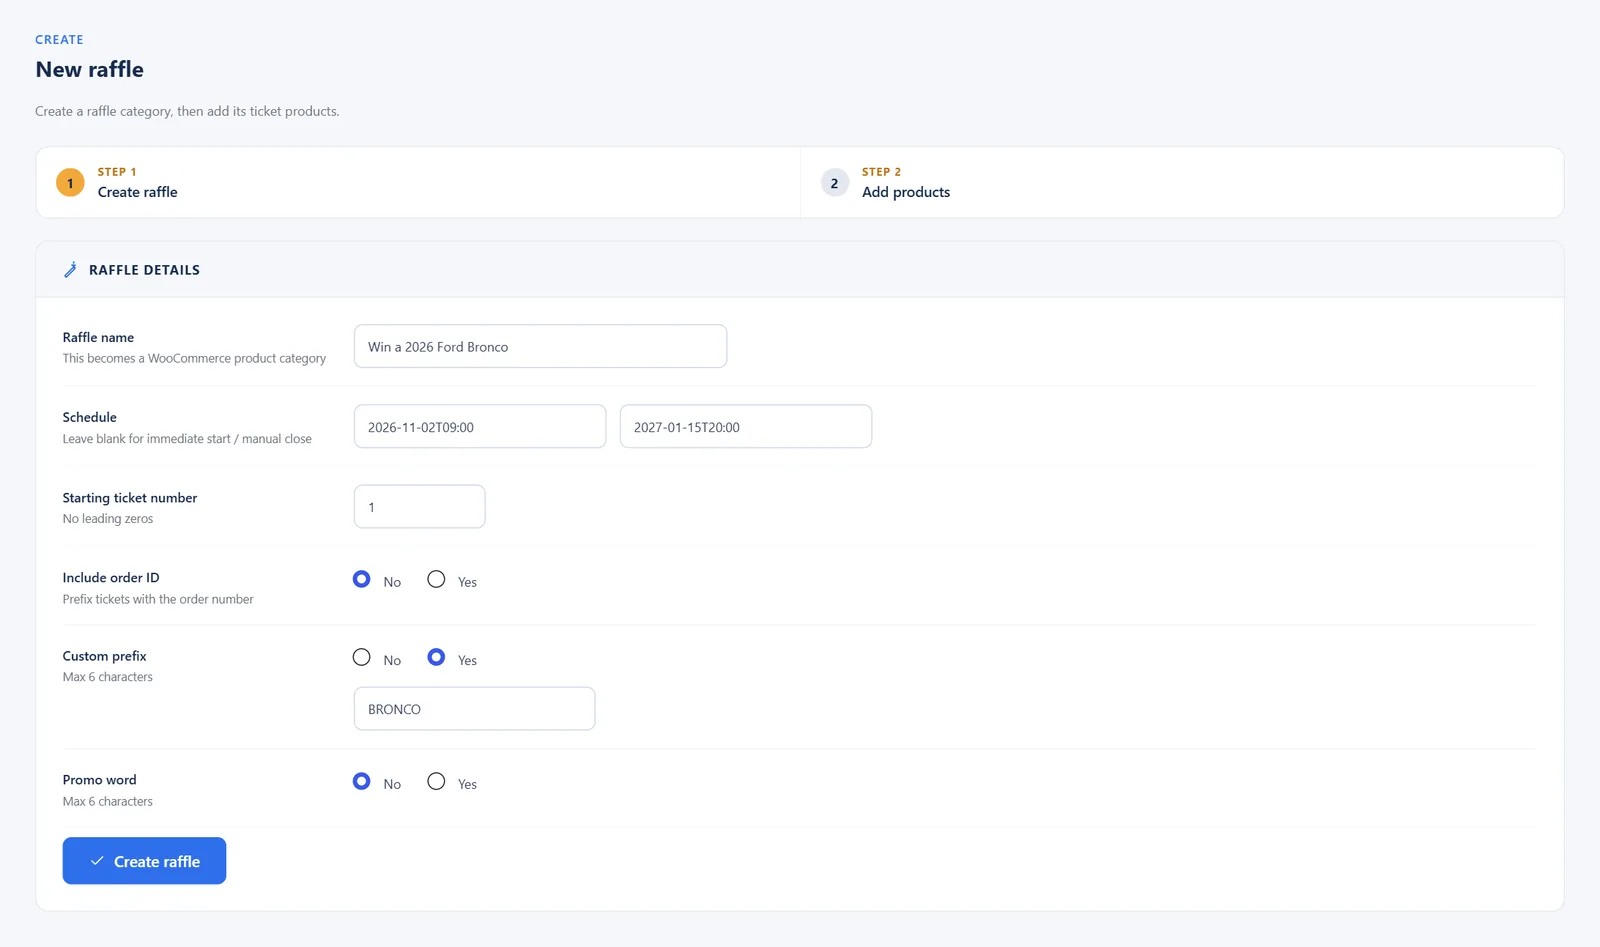Click the step 2 number badge
This screenshot has width=1600, height=947.
[834, 183]
